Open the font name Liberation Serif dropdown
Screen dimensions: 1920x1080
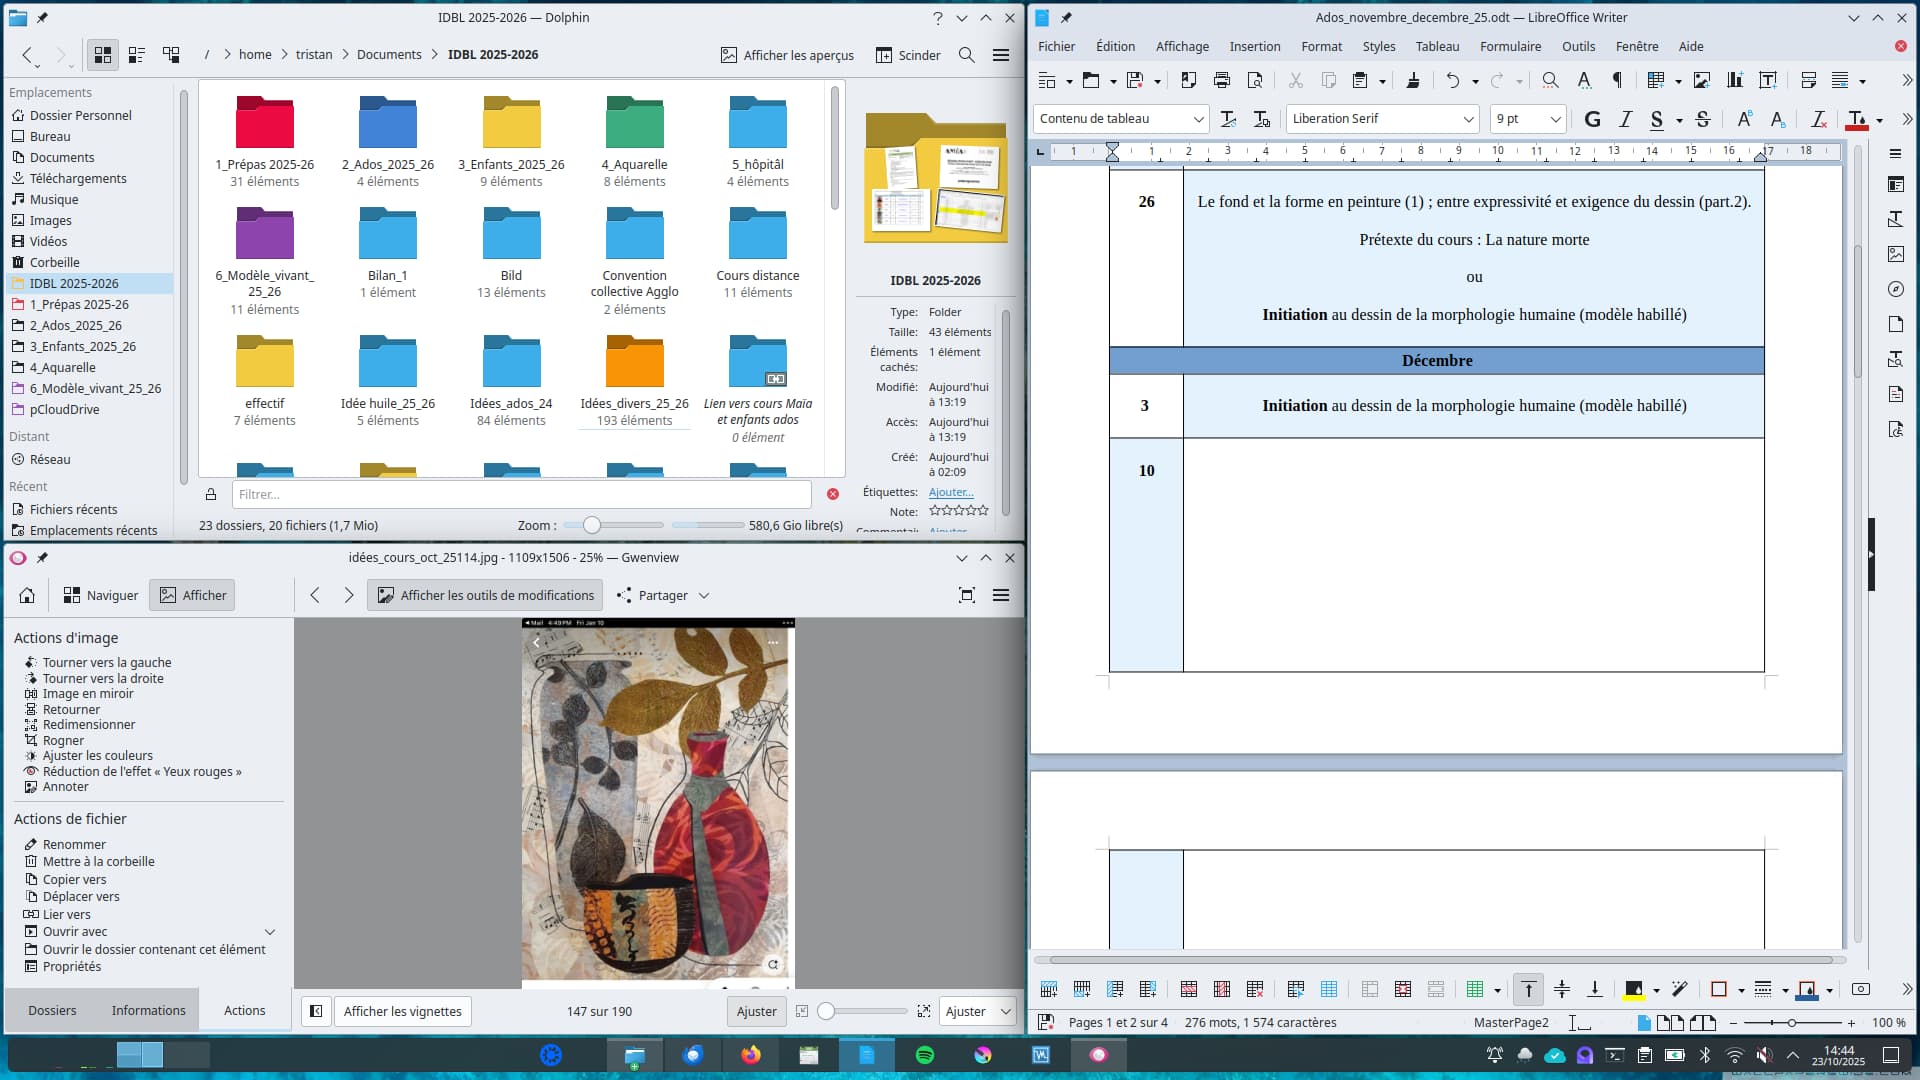pos(1468,119)
